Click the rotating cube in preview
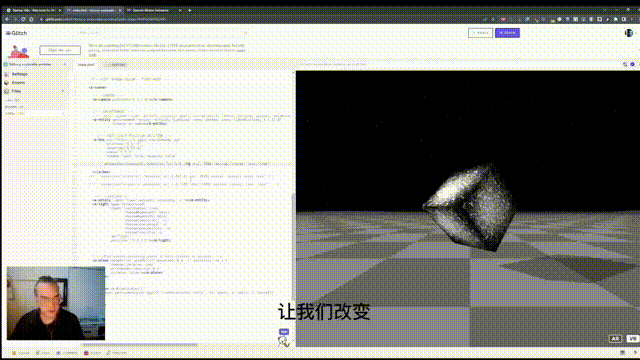The height and width of the screenshot is (360, 640). coord(469,207)
